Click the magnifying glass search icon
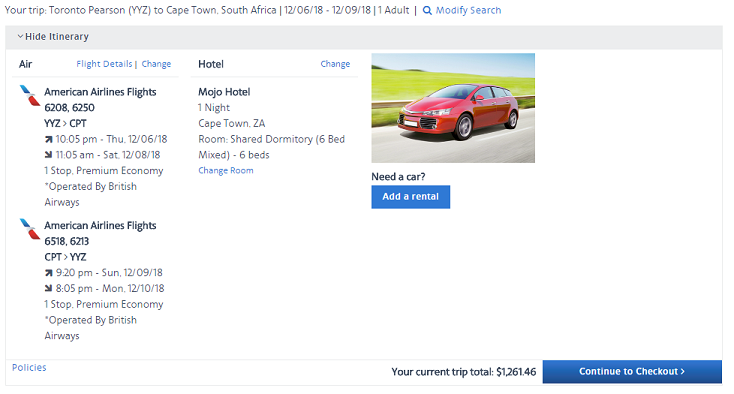This screenshot has height=394, width=734. 427,10
